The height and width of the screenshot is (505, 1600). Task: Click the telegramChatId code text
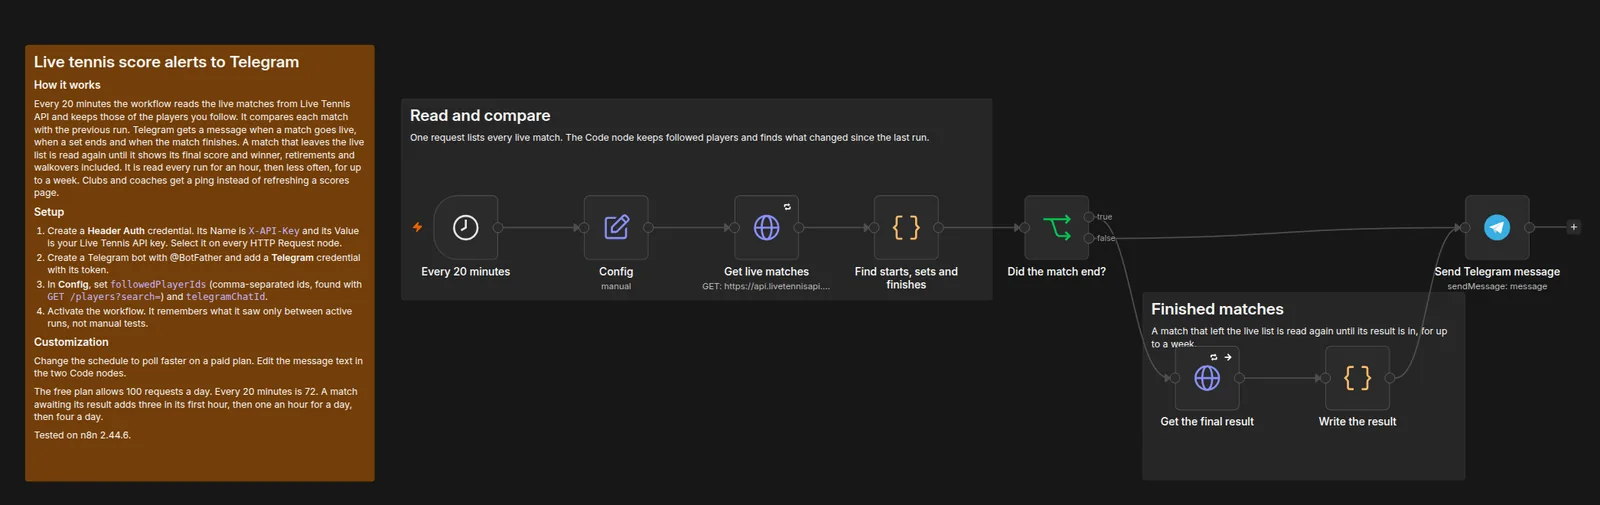(226, 297)
